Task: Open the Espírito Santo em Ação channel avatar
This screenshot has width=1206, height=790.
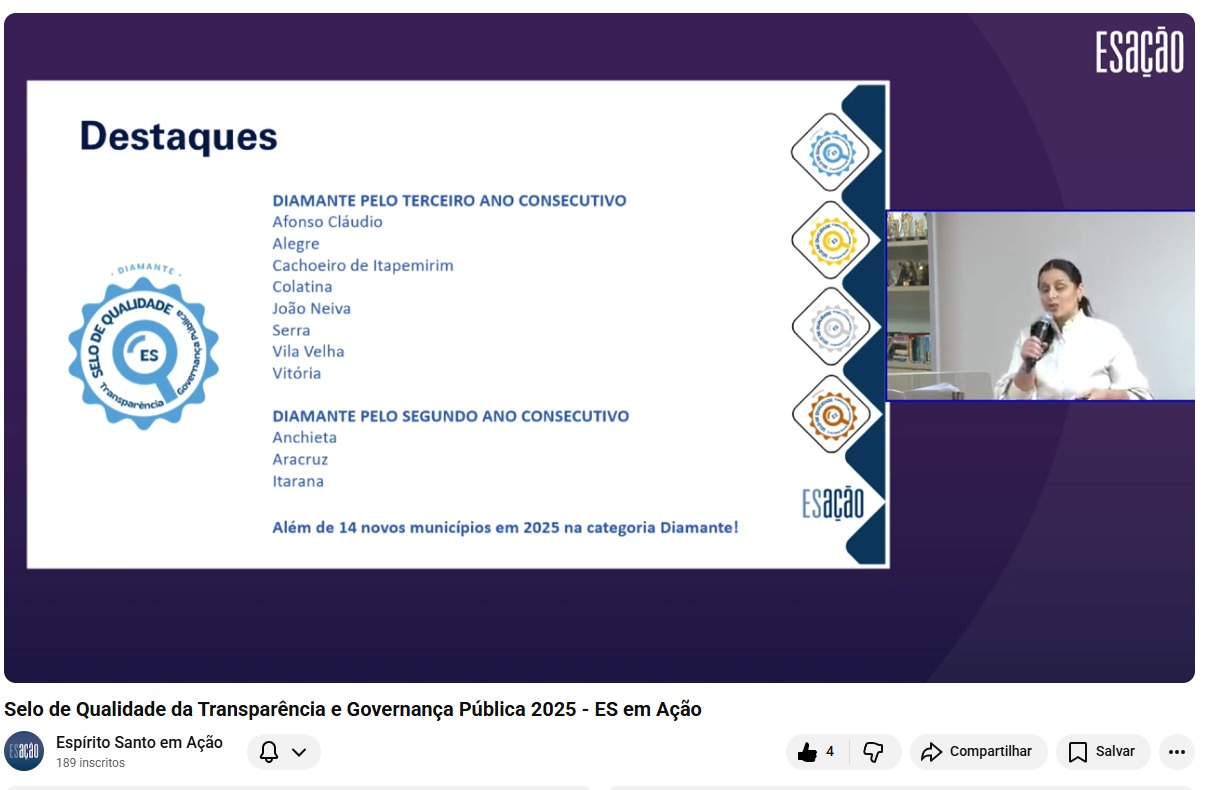Action: [24, 752]
